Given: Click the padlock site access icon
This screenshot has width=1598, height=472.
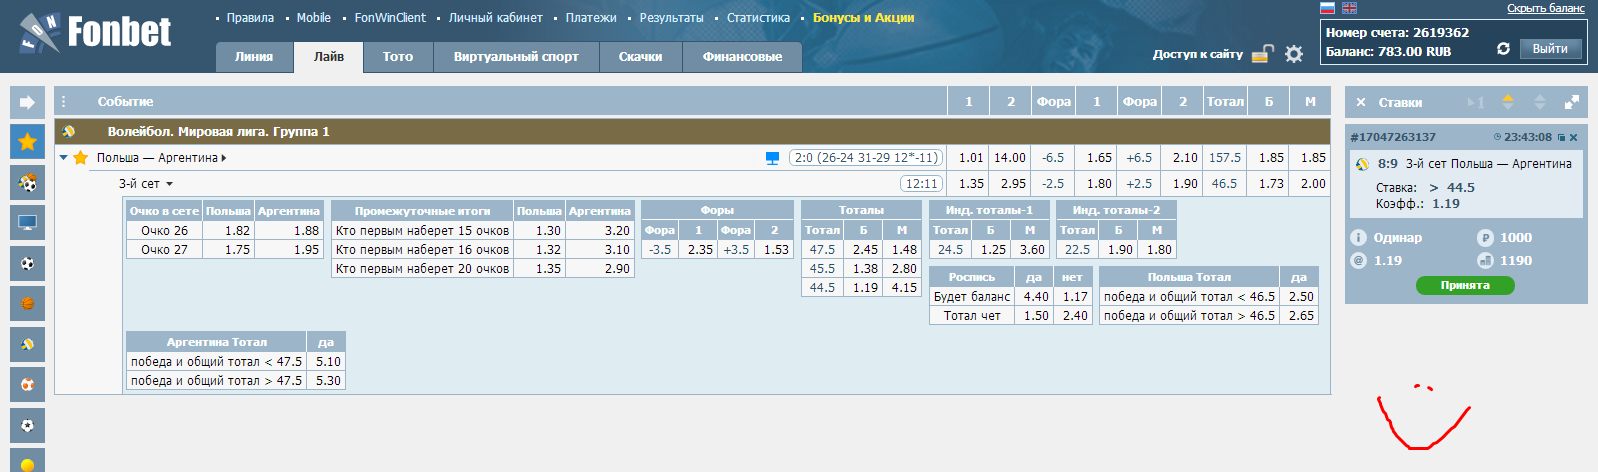Looking at the screenshot, I should tap(1263, 54).
